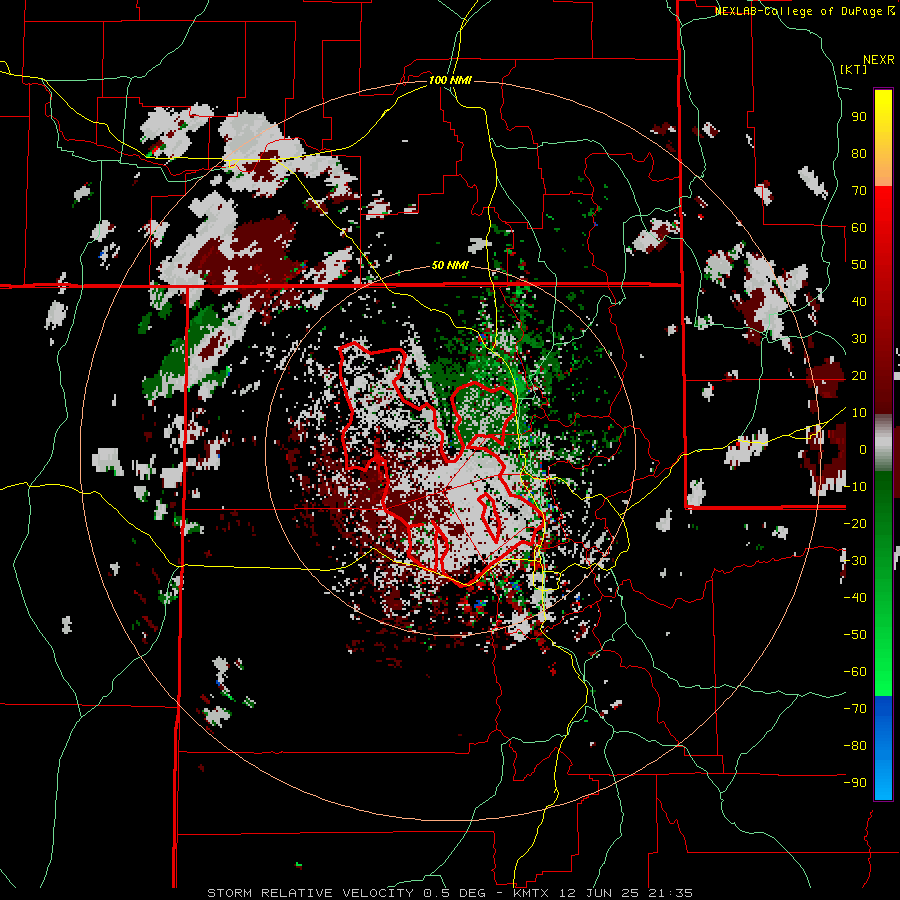This screenshot has height=900, width=900.
Task: Click the "100 NMI" range ring label
Action: (x=450, y=80)
